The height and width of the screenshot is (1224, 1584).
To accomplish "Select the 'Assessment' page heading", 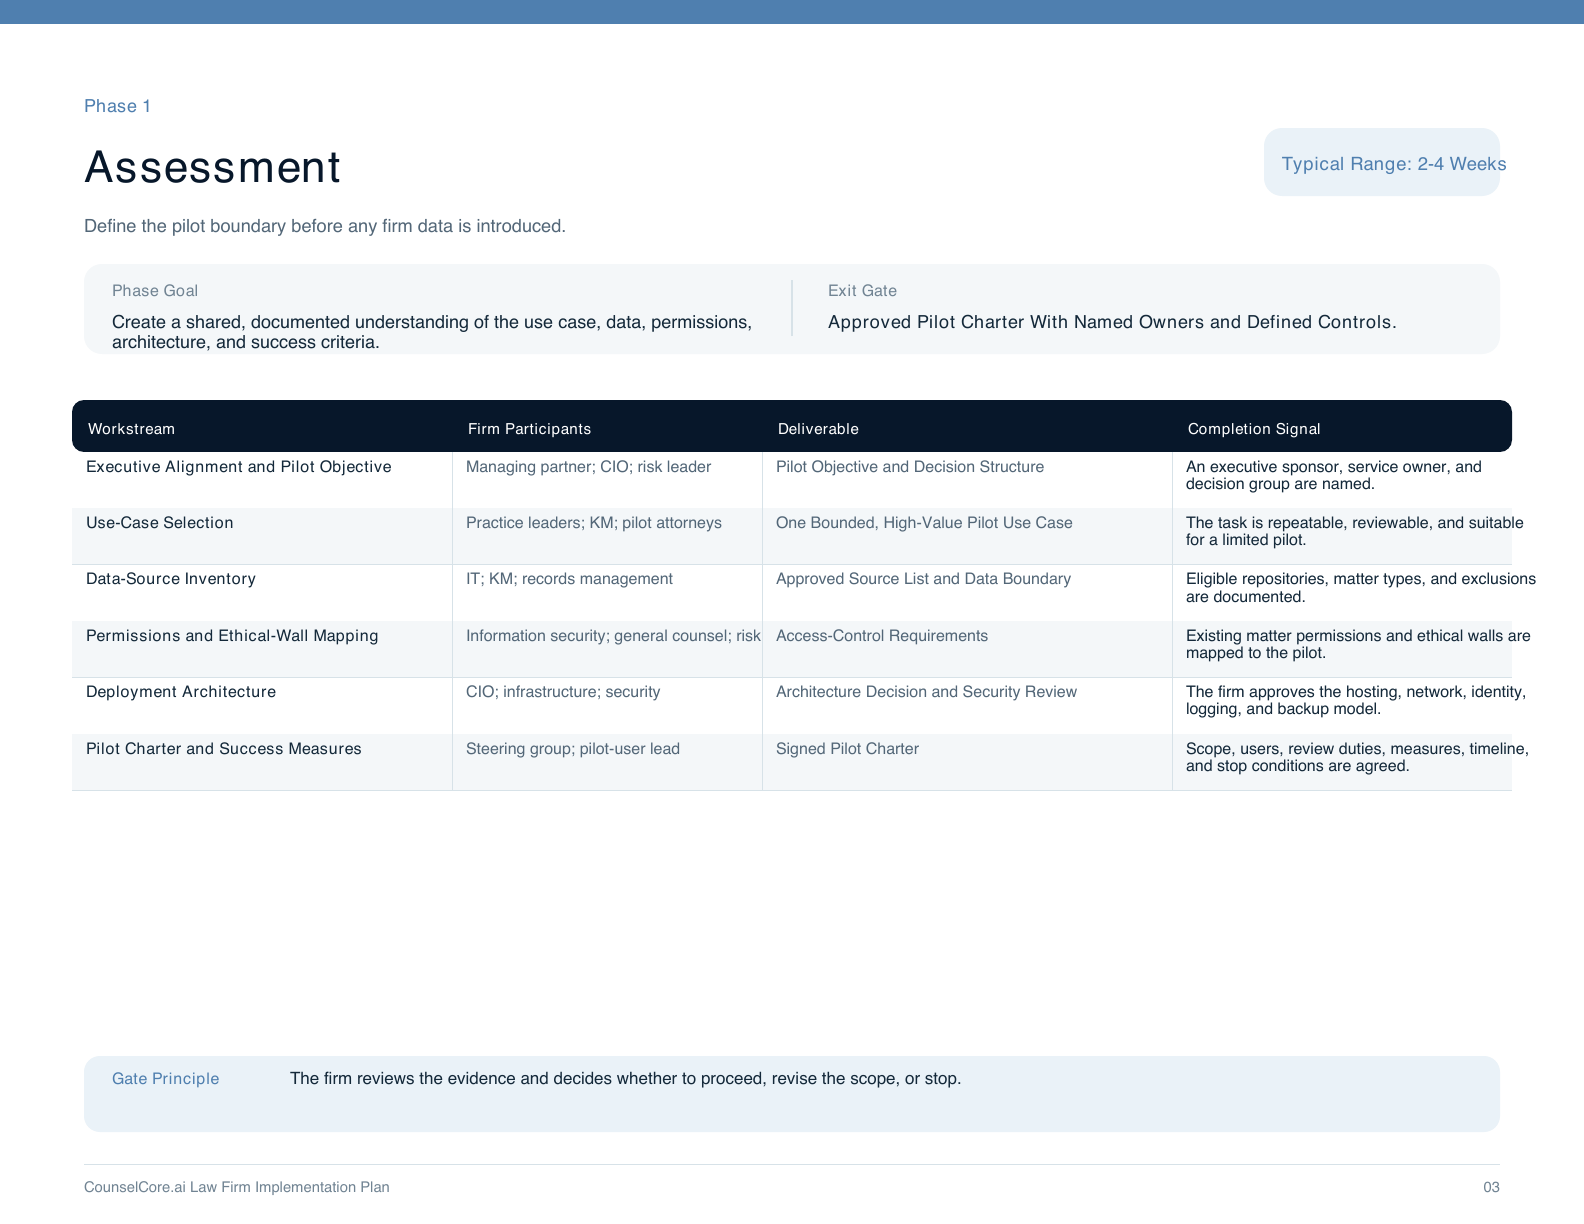I will 212,167.
